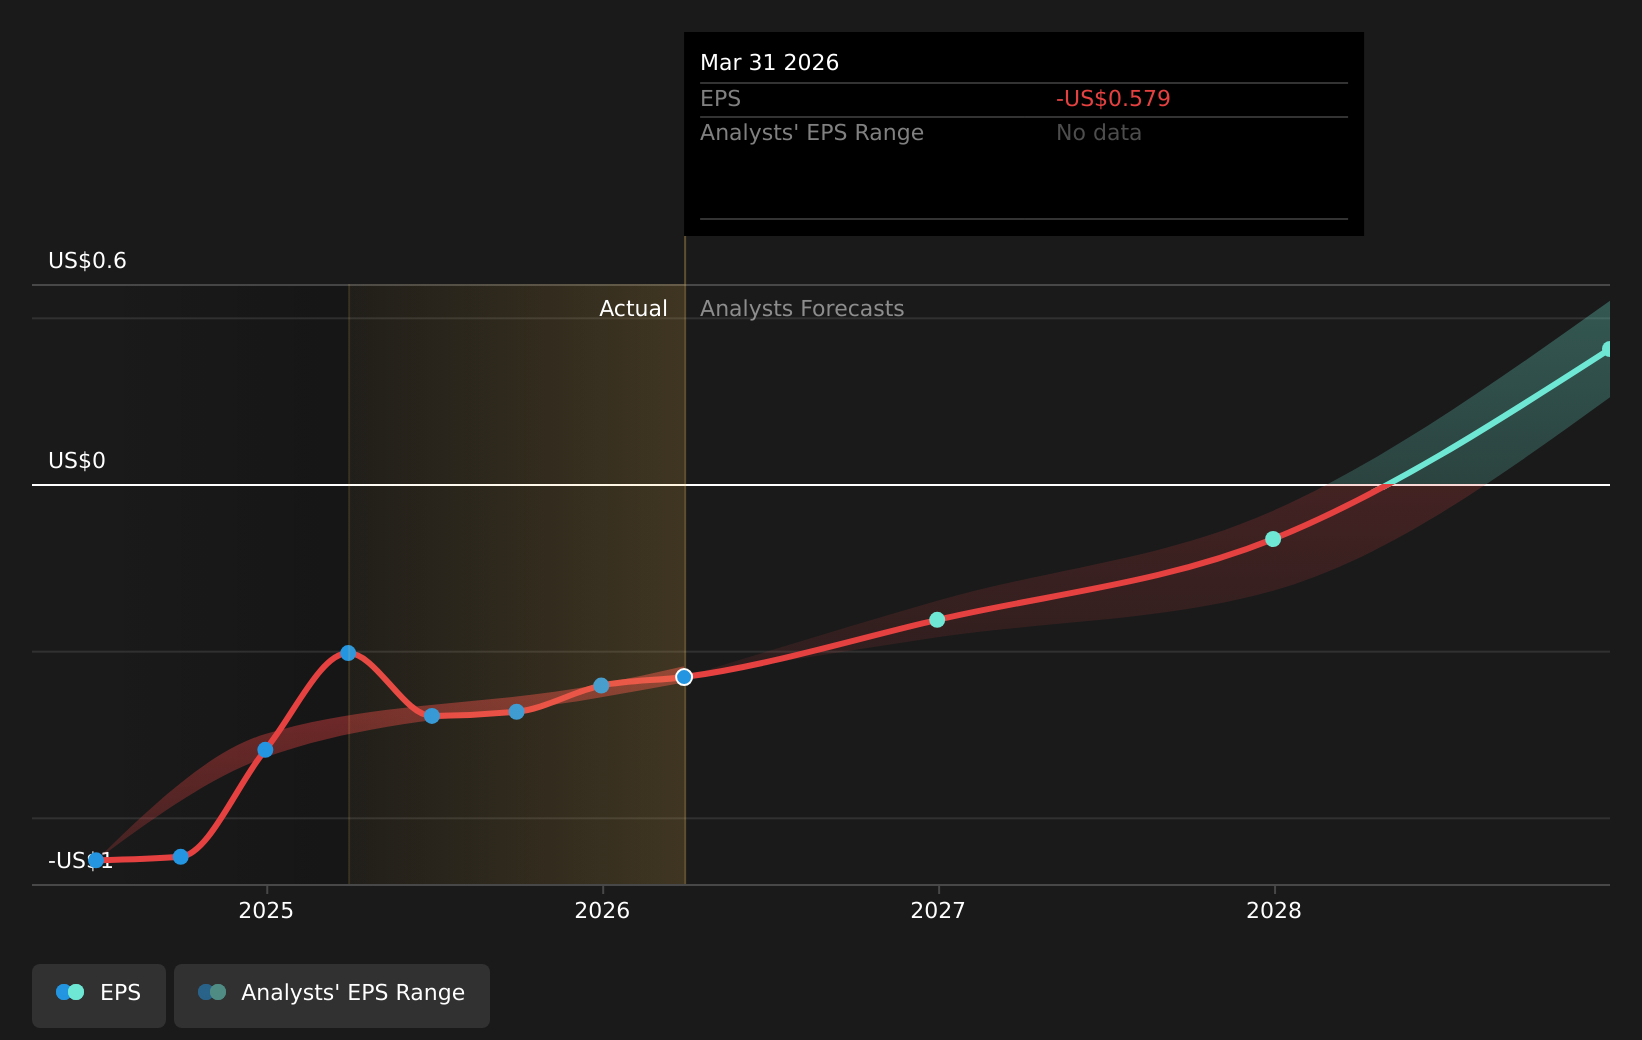Toggle the Analysts' EPS Range legend button
This screenshot has width=1642, height=1040.
click(x=332, y=995)
